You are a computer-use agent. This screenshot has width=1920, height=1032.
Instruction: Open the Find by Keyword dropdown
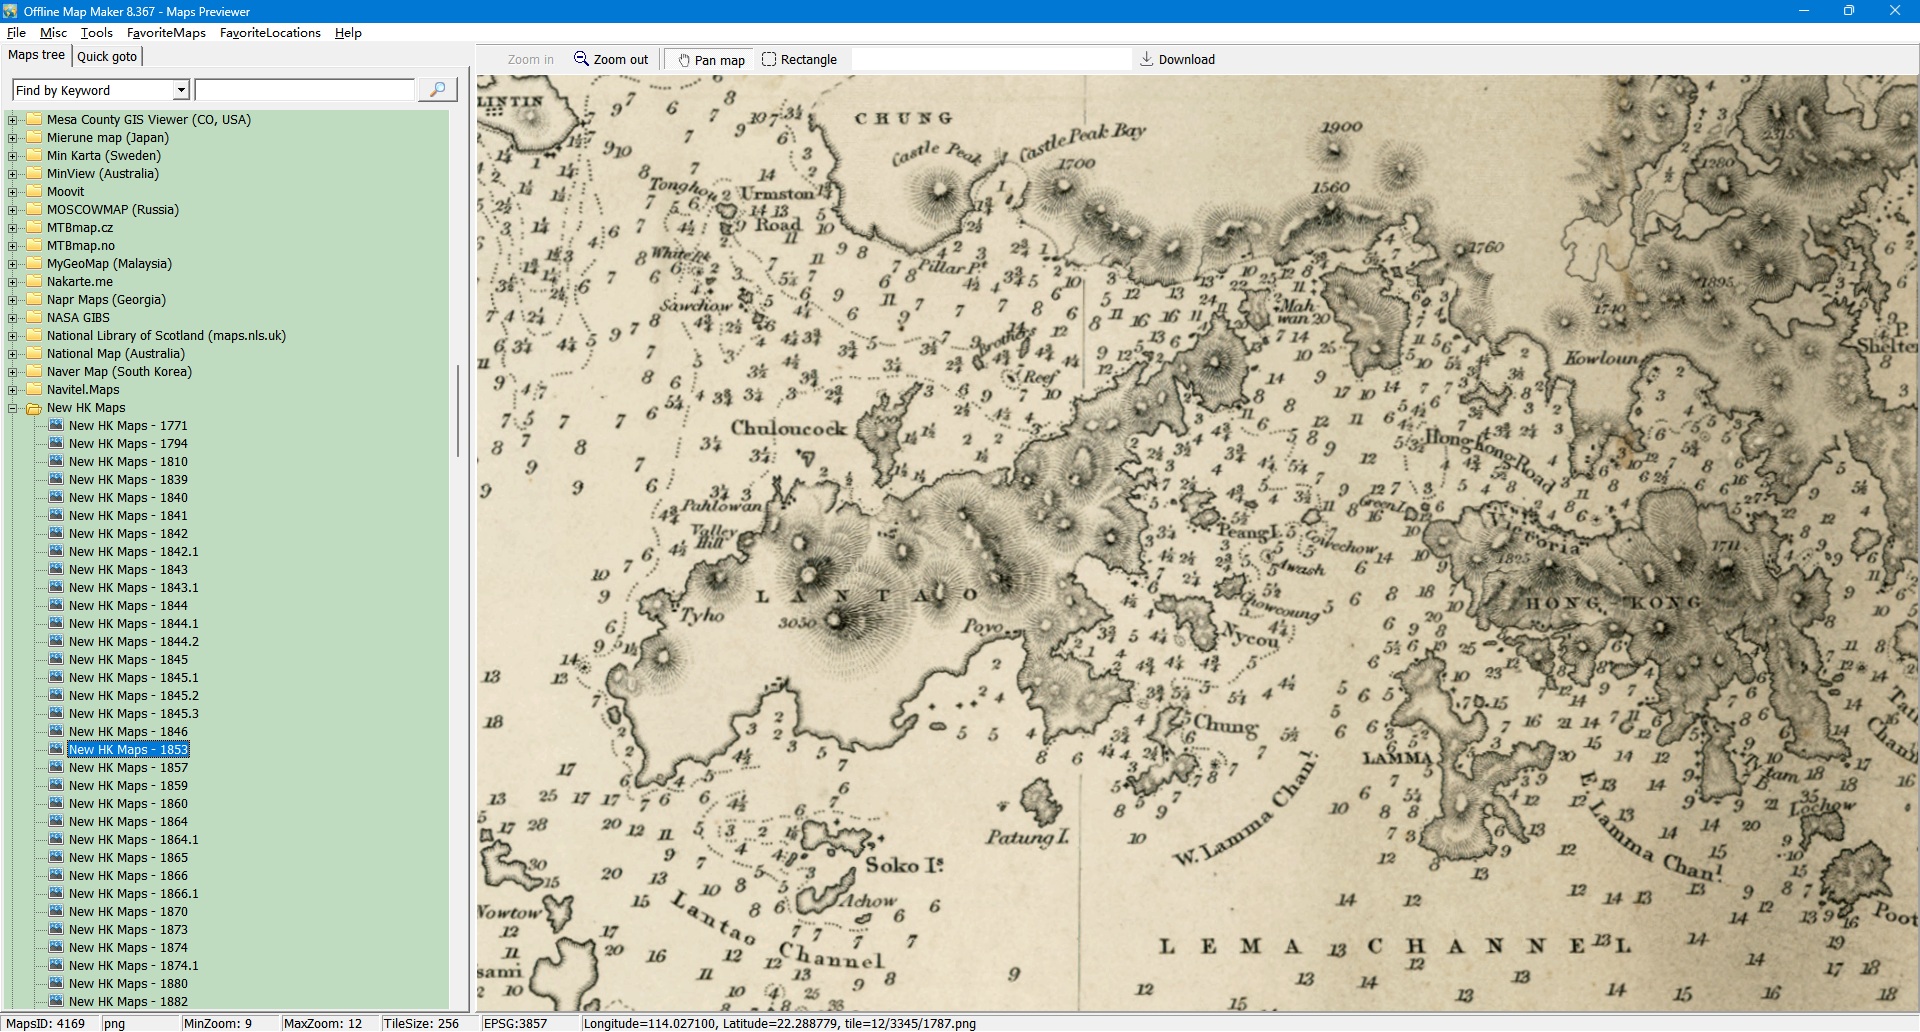coord(181,91)
